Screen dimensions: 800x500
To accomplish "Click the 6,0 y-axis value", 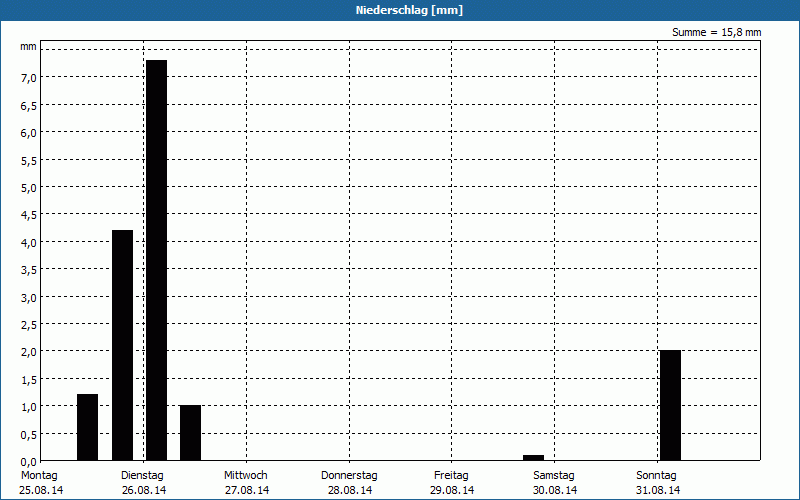I will click(x=28, y=133).
